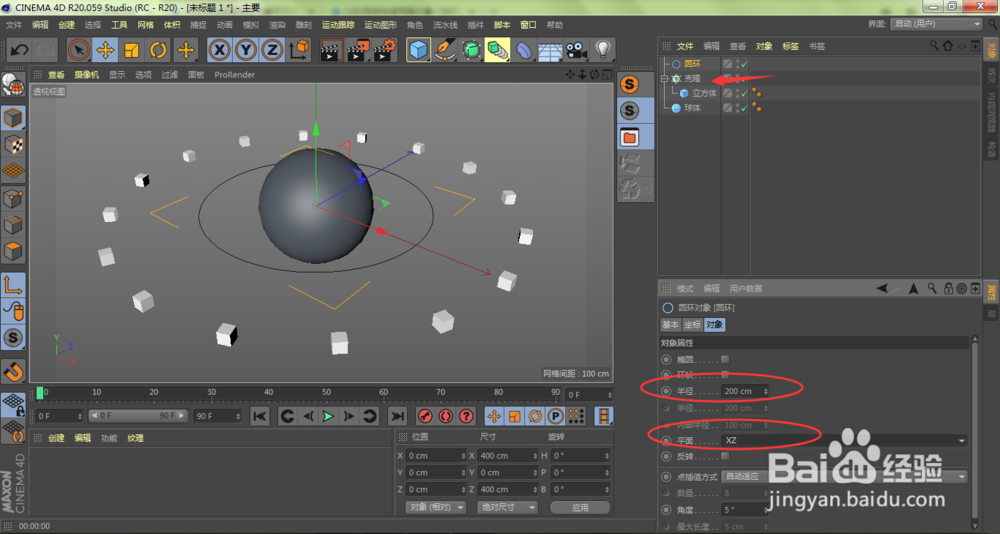Click animation dot beside 半径 200 cm
The image size is (1000, 534).
666,391
